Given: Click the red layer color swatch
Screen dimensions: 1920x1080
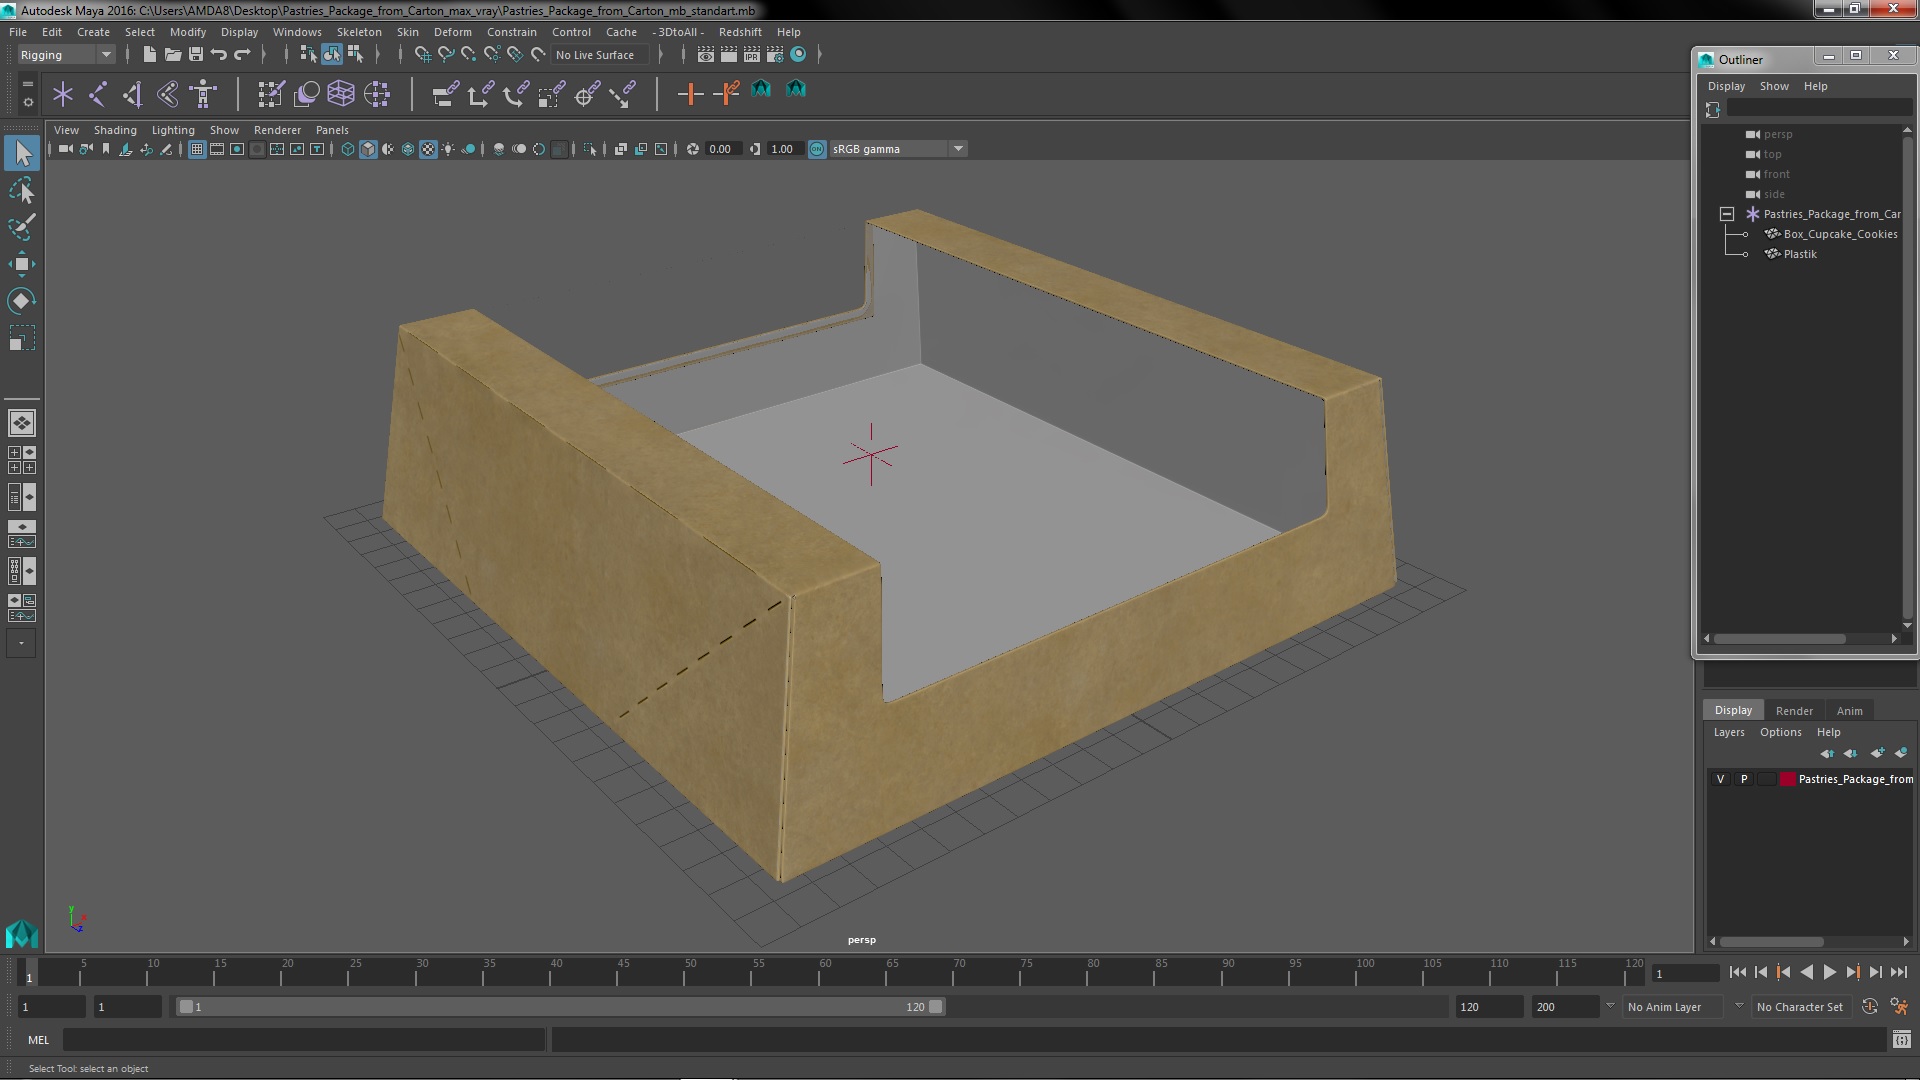Looking at the screenshot, I should pyautogui.click(x=1787, y=779).
